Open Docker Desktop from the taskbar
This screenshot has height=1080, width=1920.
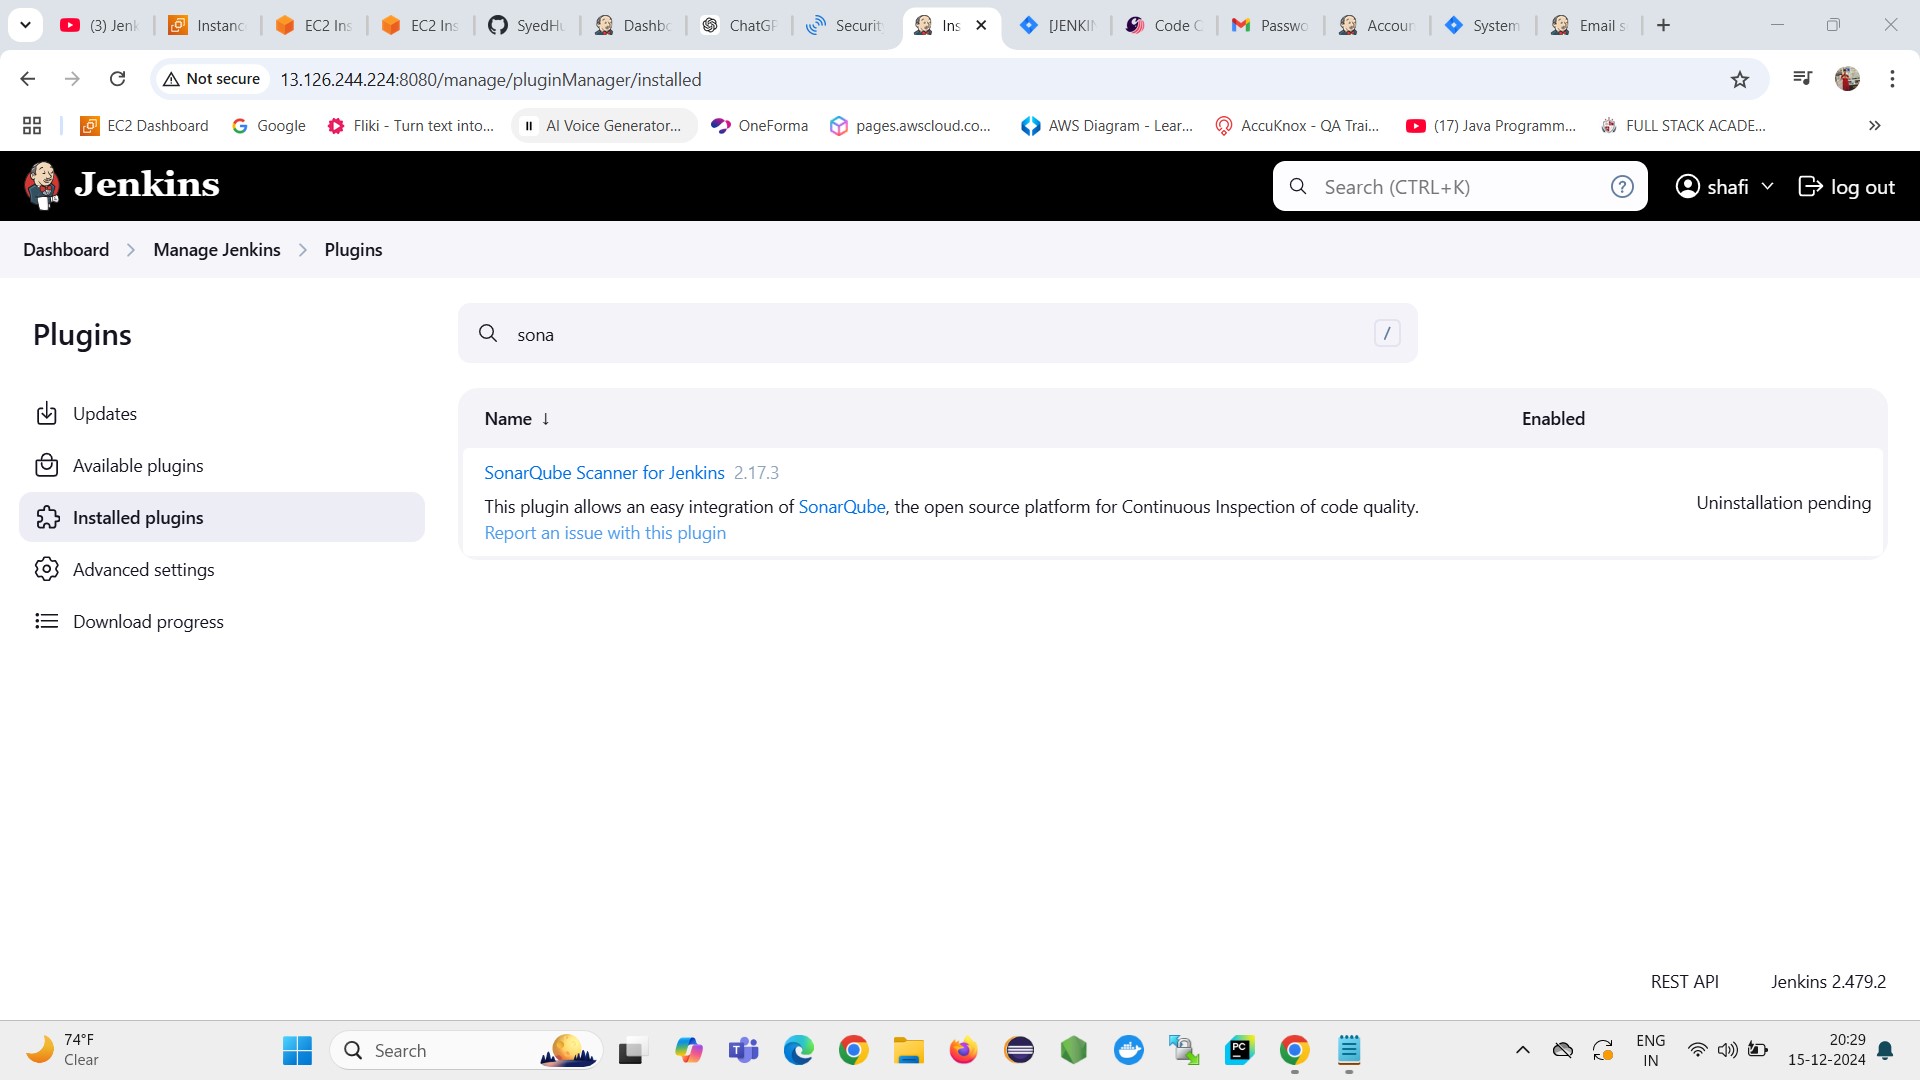(1128, 1051)
